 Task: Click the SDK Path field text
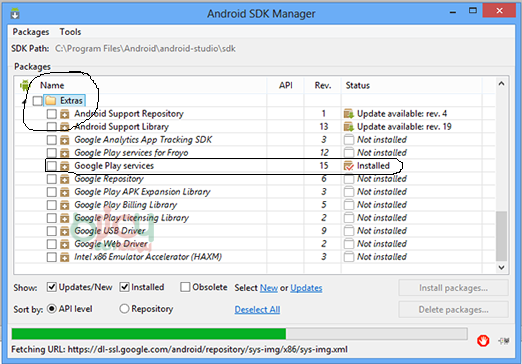145,49
